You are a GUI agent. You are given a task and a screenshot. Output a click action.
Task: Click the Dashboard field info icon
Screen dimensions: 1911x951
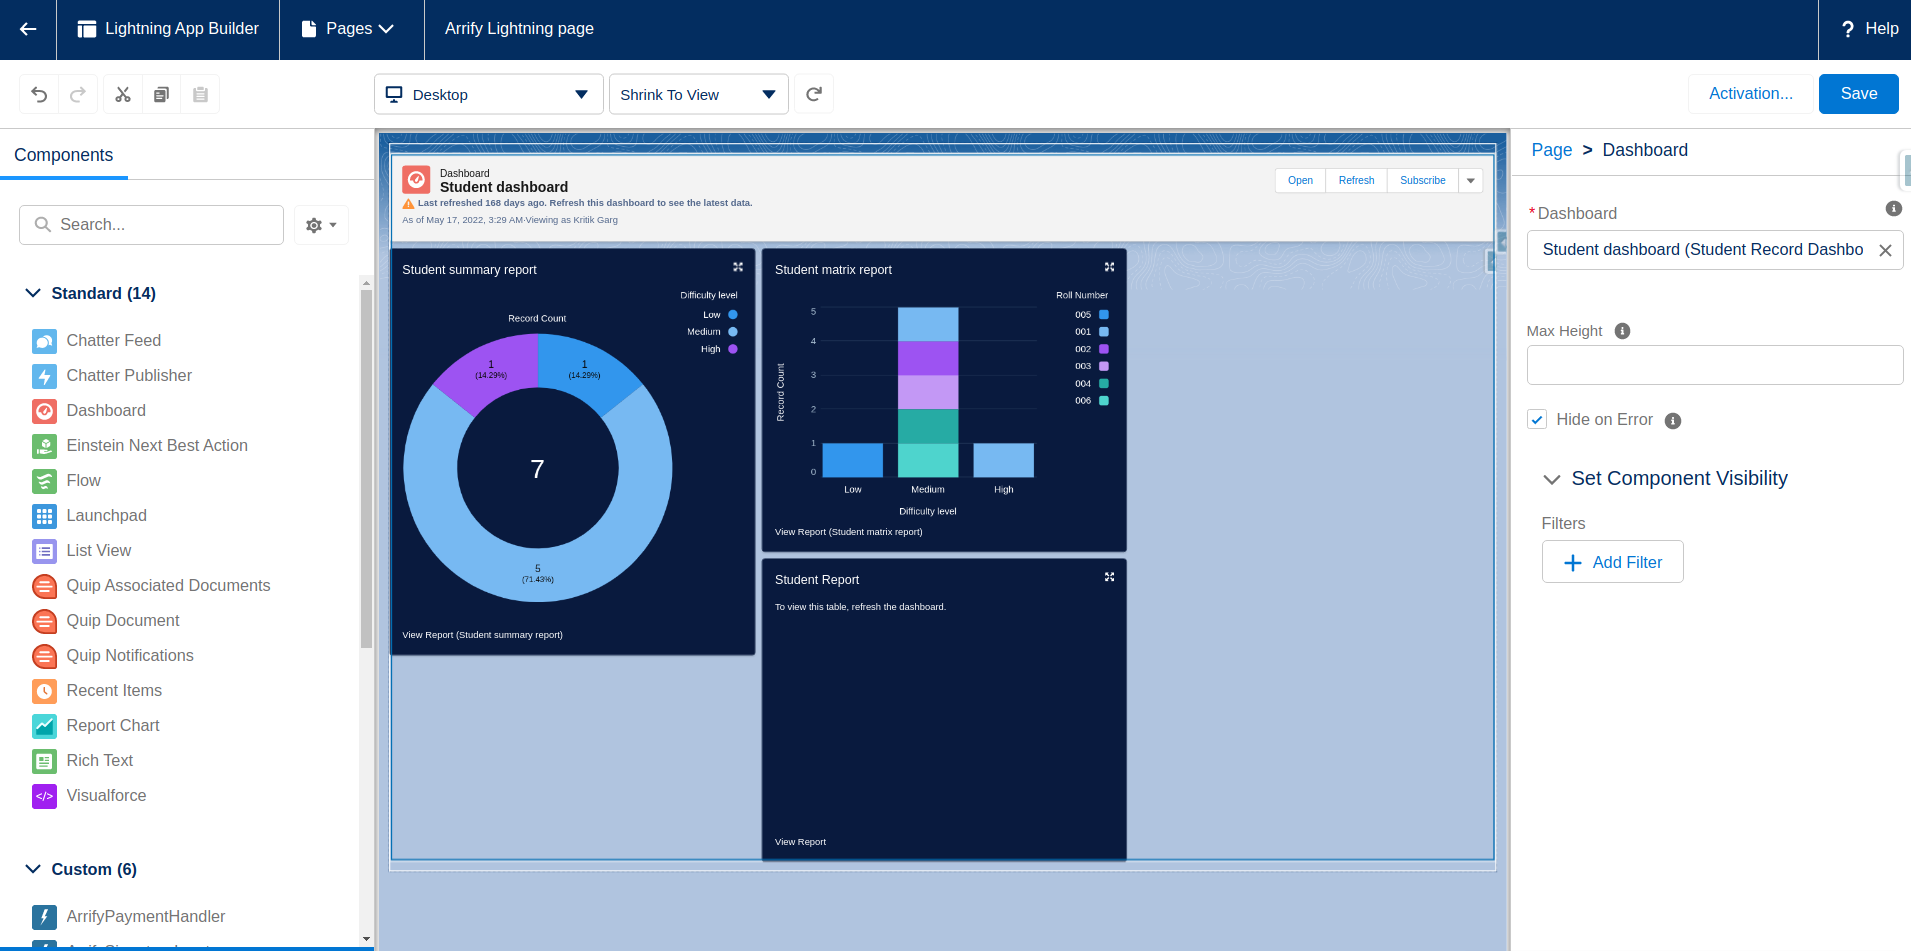[x=1894, y=209]
